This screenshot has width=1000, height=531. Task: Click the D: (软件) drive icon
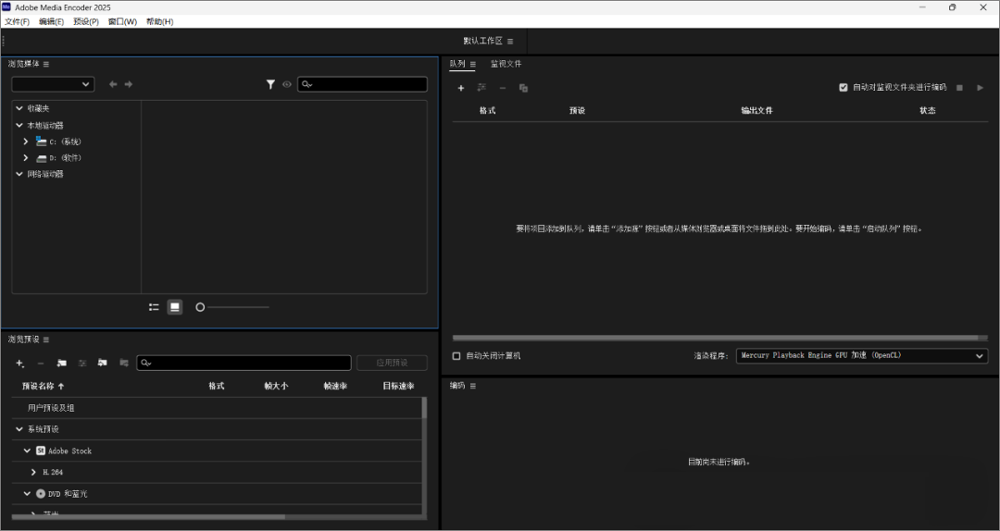click(41, 158)
